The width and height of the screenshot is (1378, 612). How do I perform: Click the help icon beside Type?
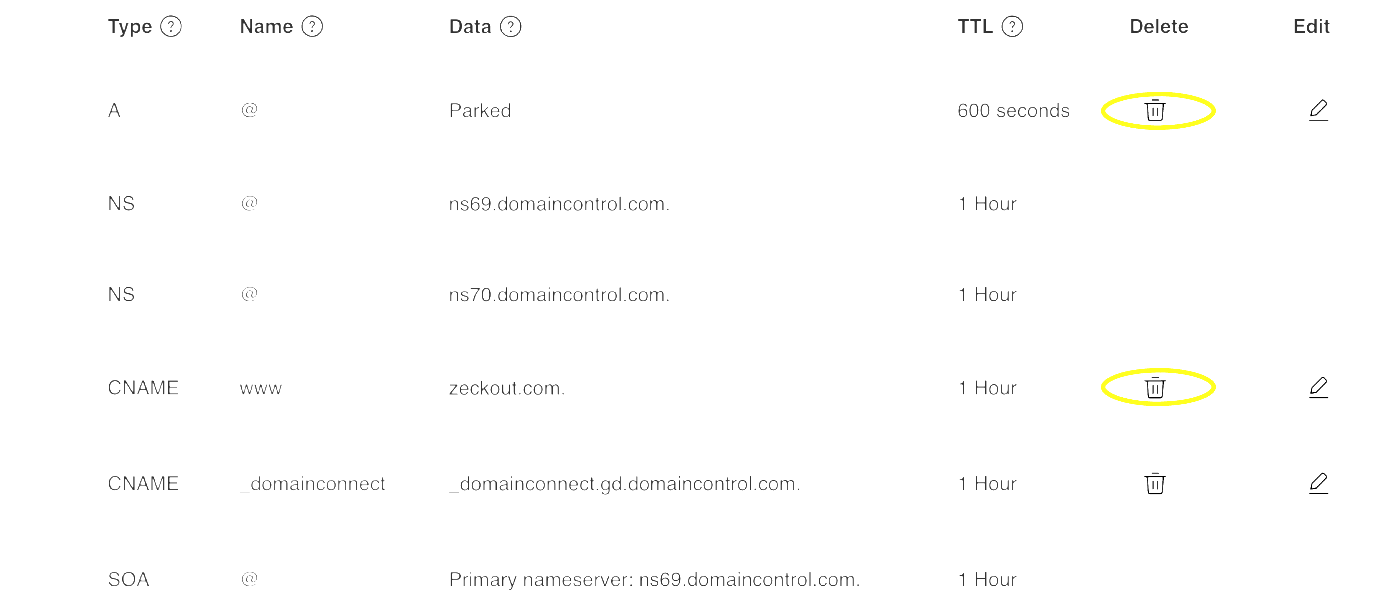pos(171,27)
